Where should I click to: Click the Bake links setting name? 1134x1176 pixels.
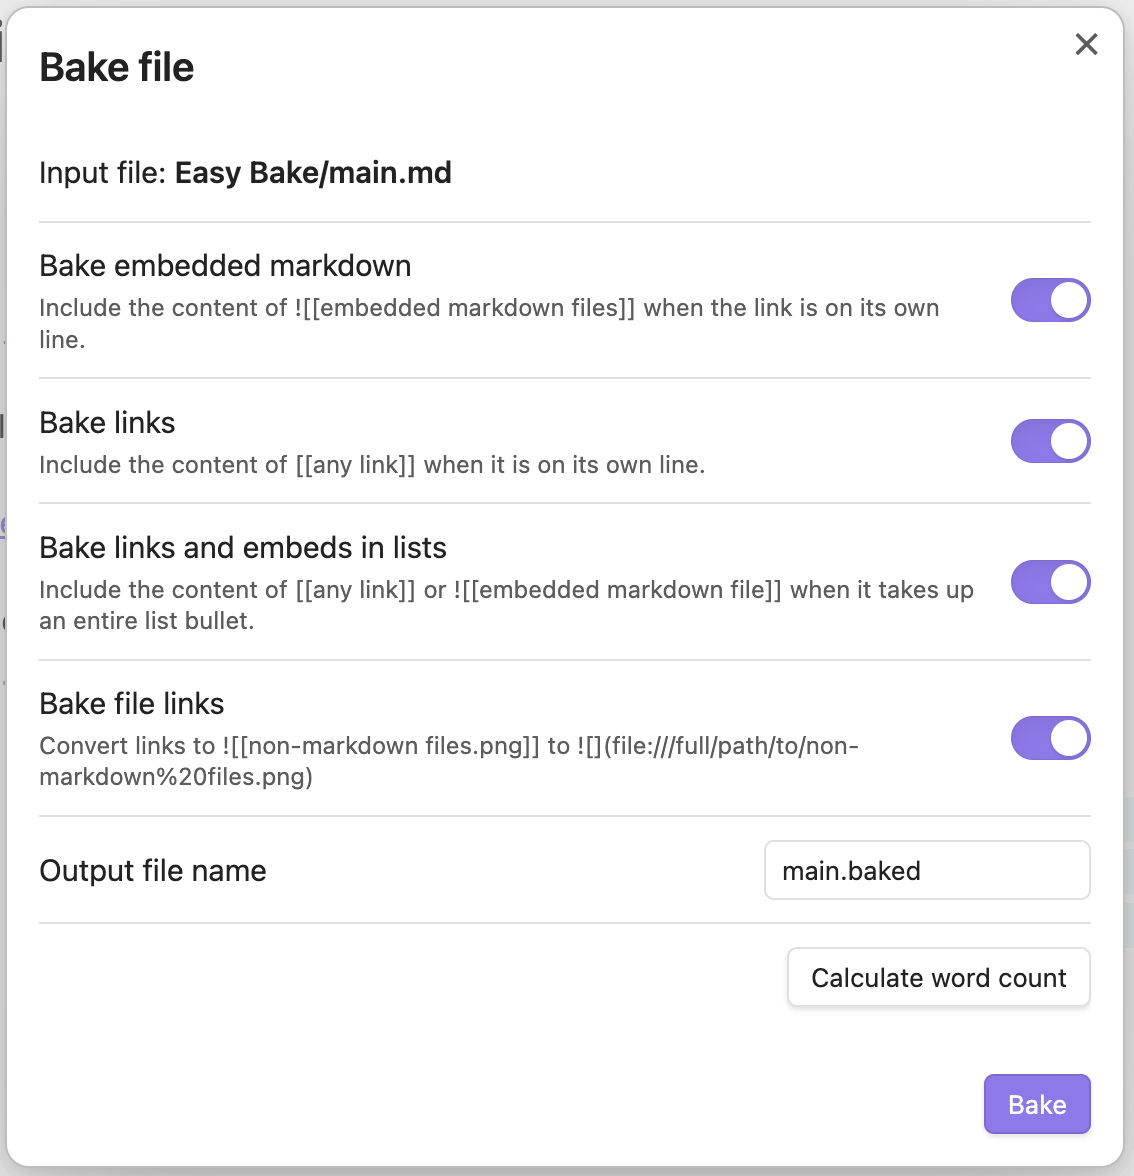point(107,422)
